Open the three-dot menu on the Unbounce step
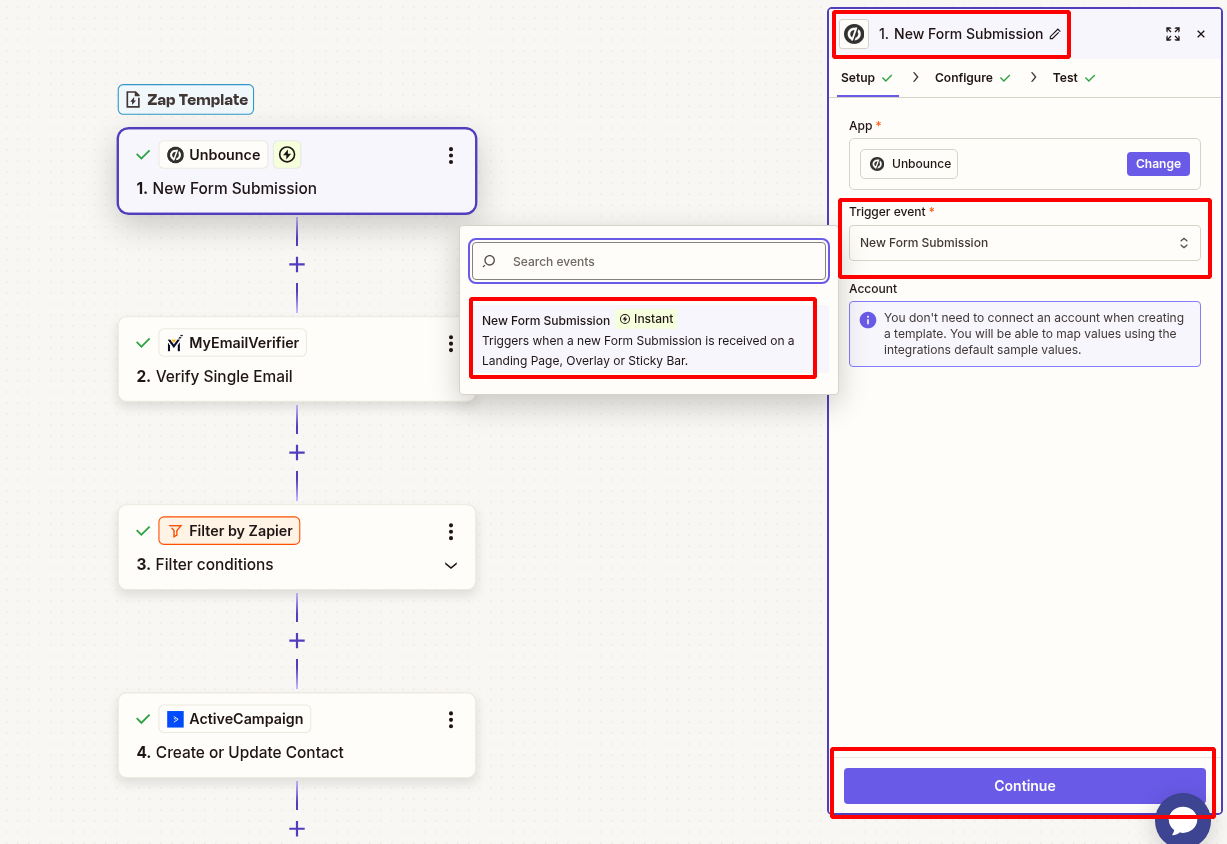This screenshot has height=844, width=1227. tap(451, 155)
